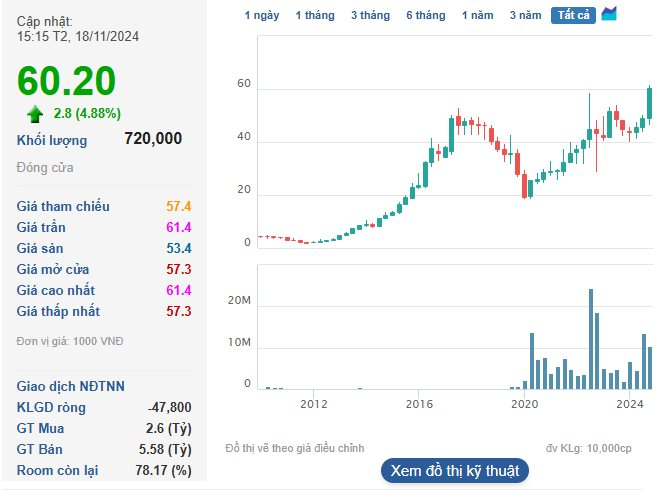
Task: Click the 2016 label on time axis
Action: coord(419,405)
